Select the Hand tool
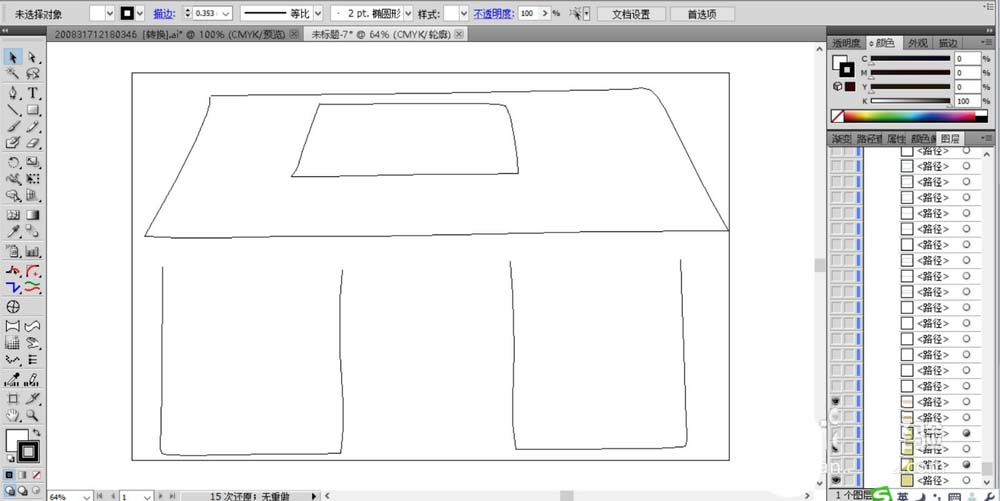The height and width of the screenshot is (501, 1000). pyautogui.click(x=13, y=416)
